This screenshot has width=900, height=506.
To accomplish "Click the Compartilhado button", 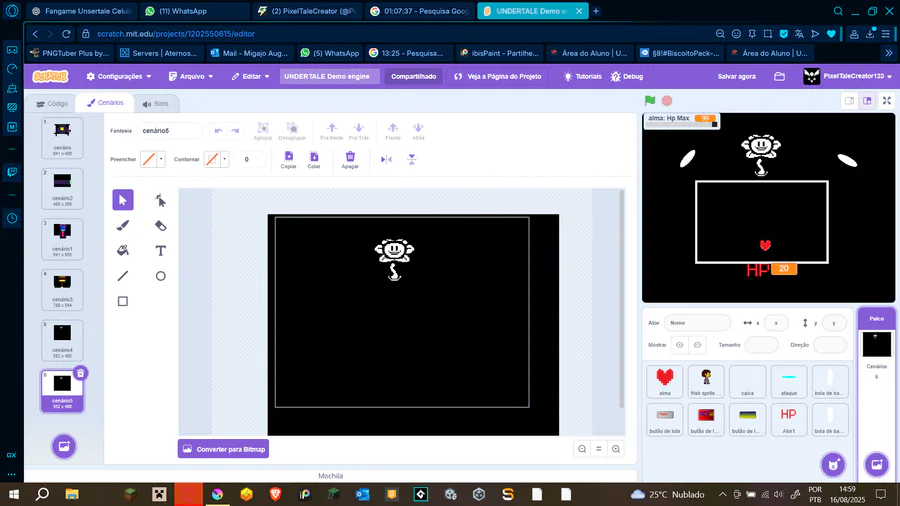I will point(414,76).
